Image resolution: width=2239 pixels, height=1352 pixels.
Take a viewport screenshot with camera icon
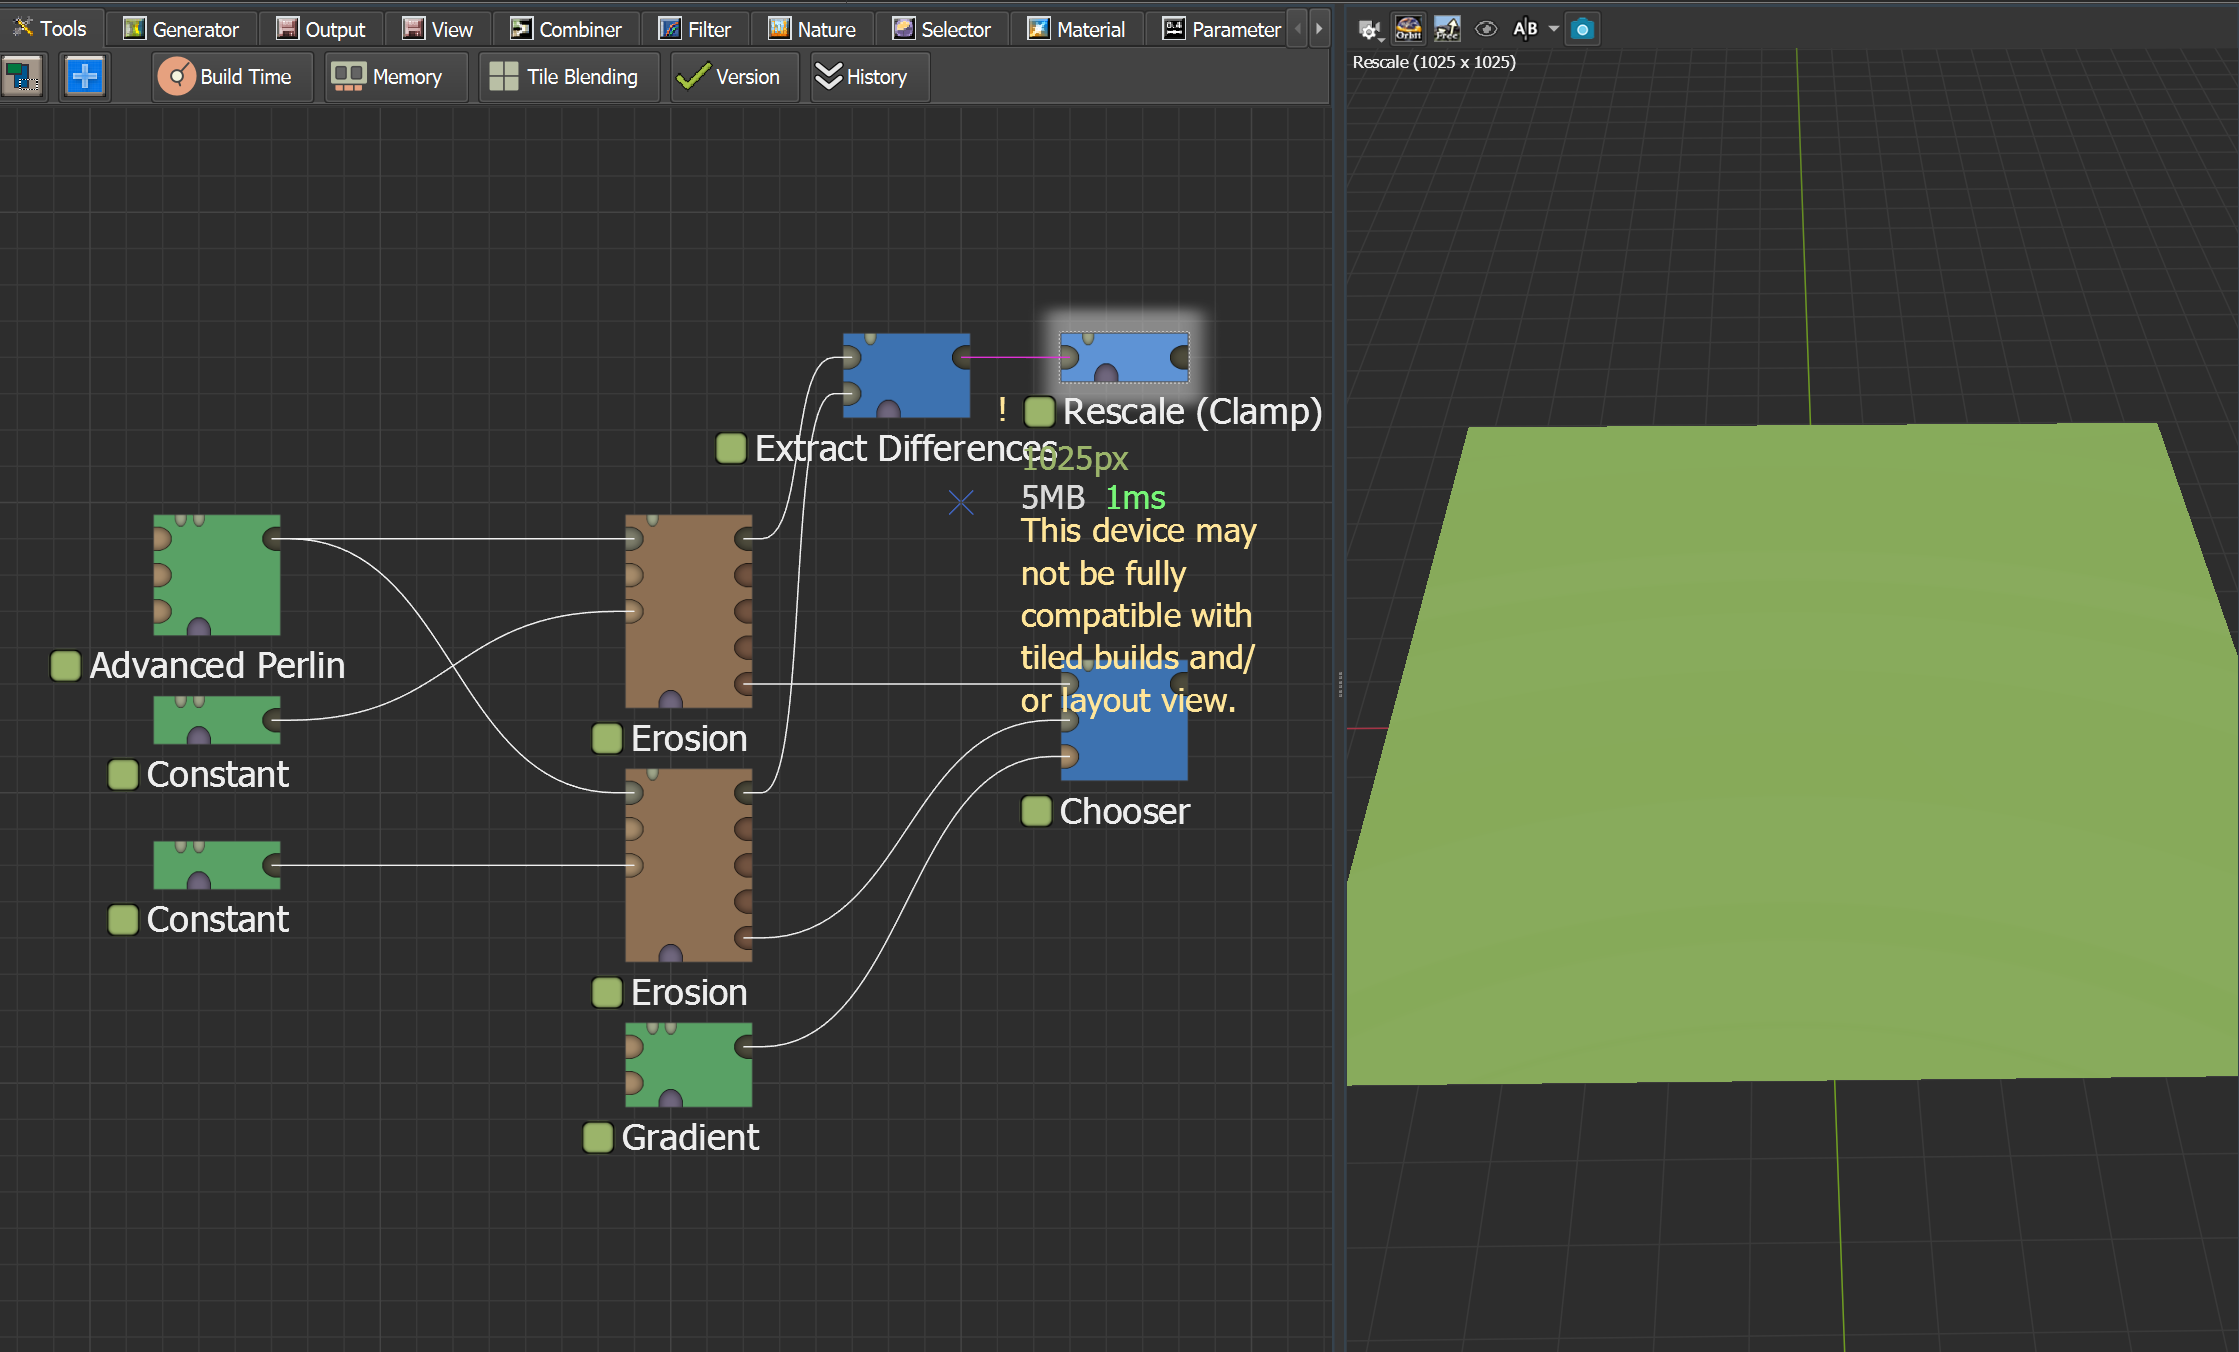(1582, 29)
